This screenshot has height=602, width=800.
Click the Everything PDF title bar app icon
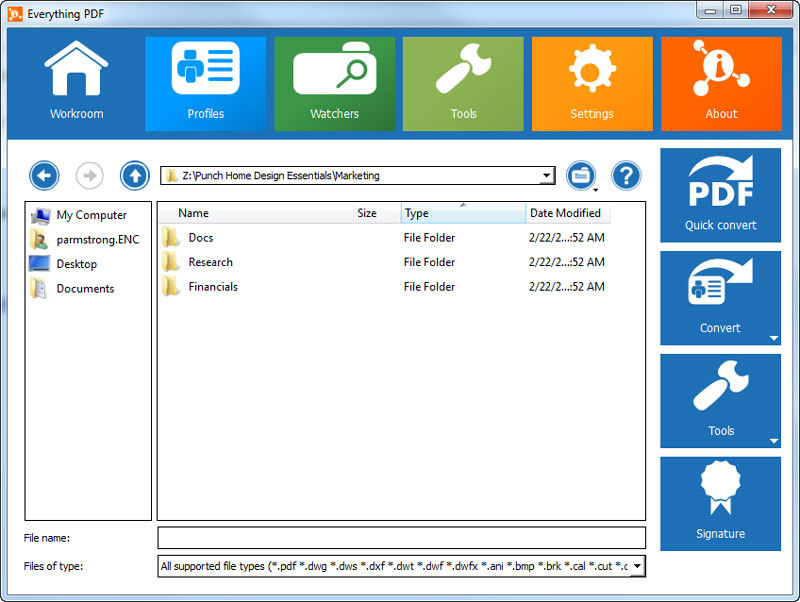(x=15, y=14)
